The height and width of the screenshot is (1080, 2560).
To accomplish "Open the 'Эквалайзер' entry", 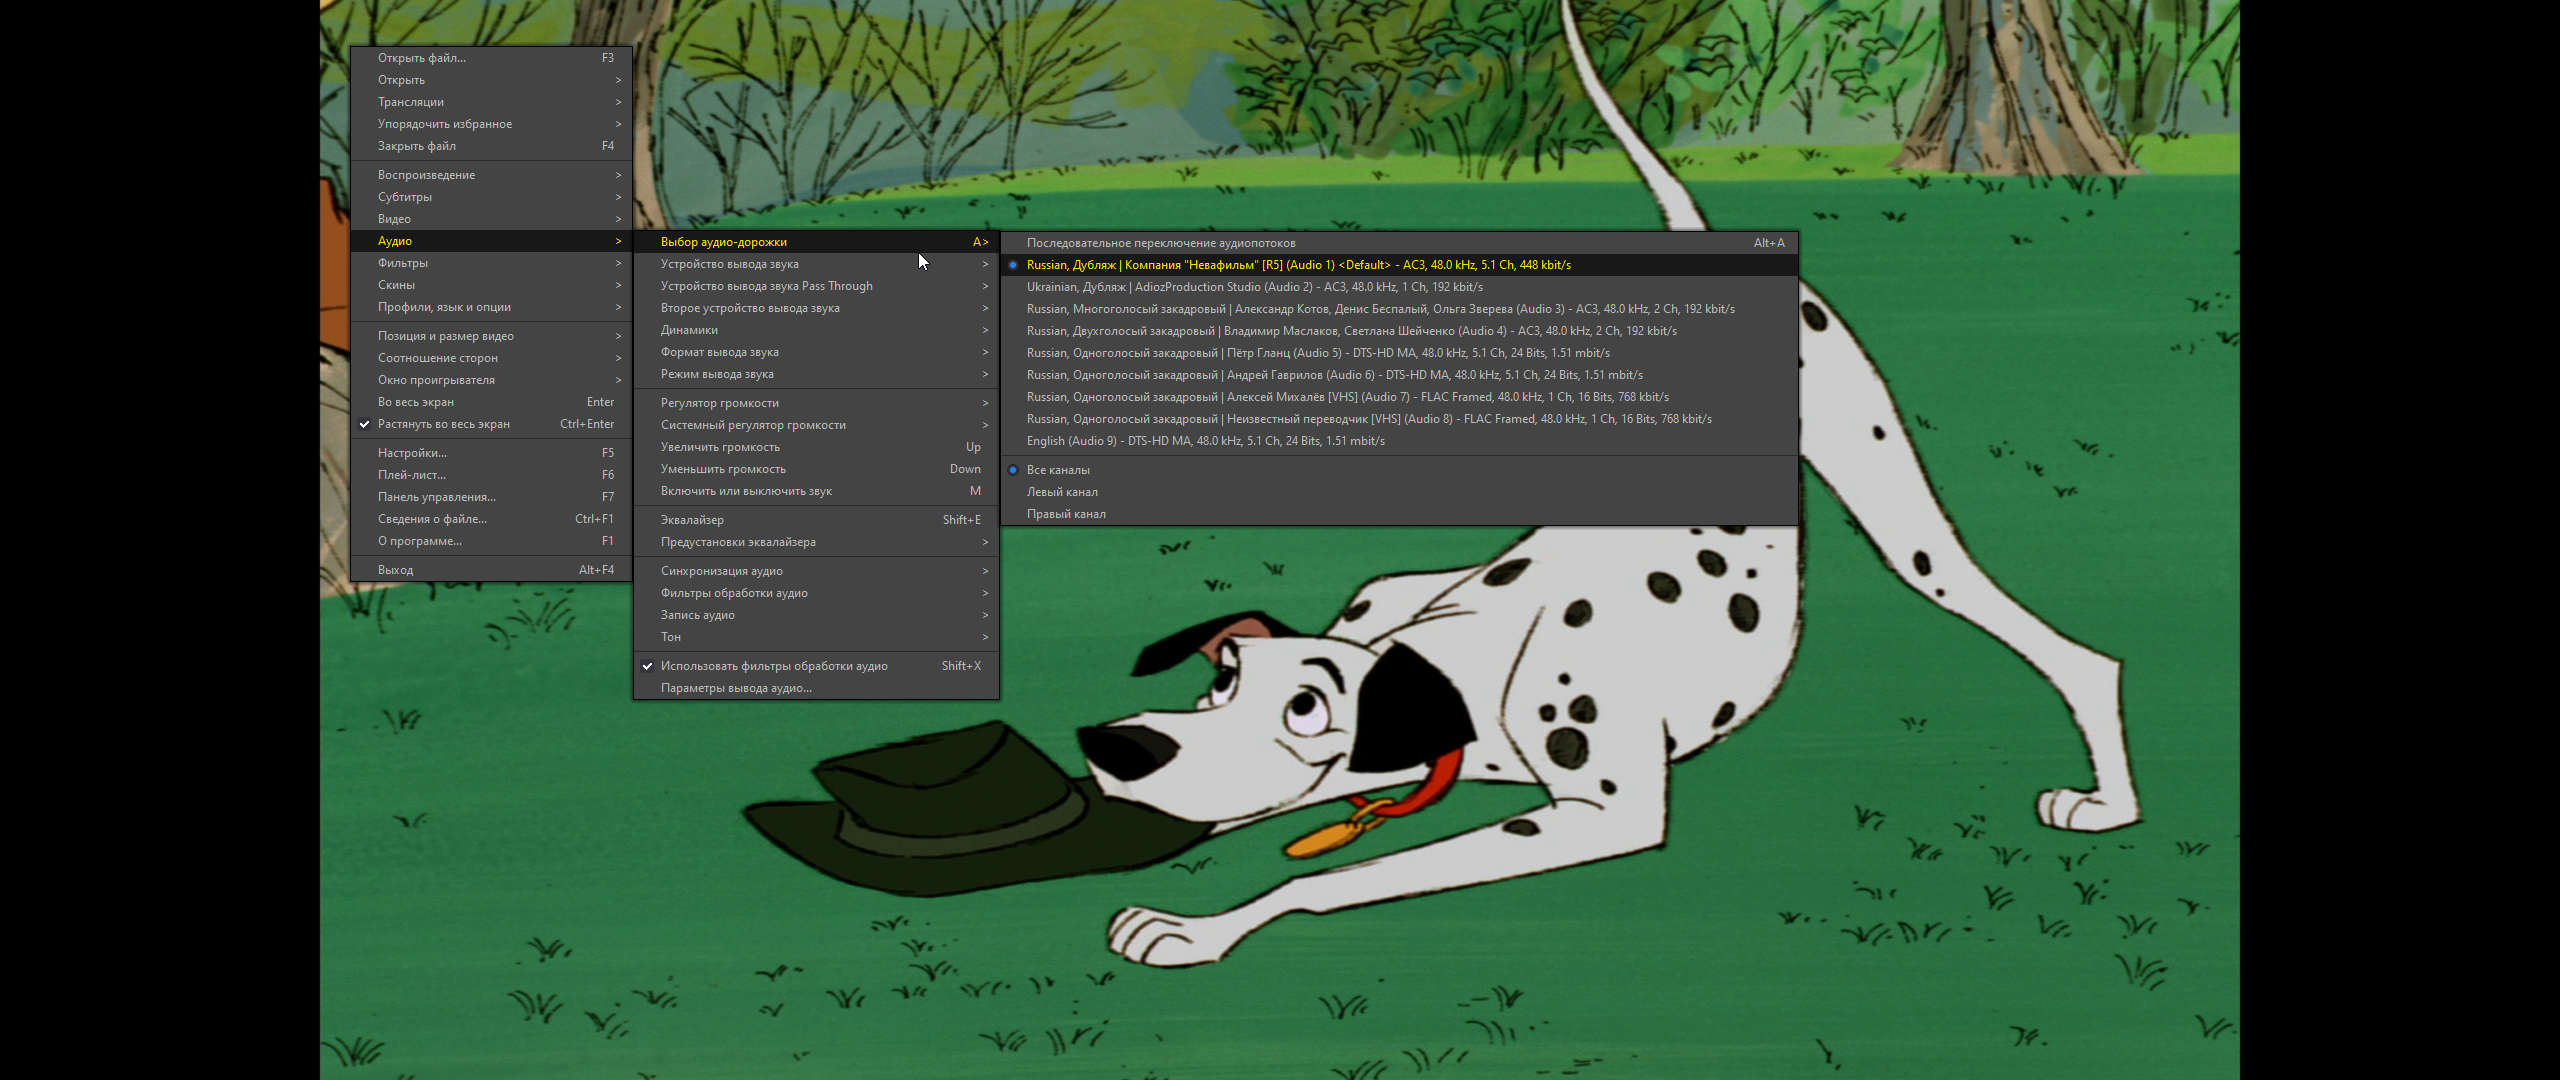I will tap(816, 520).
